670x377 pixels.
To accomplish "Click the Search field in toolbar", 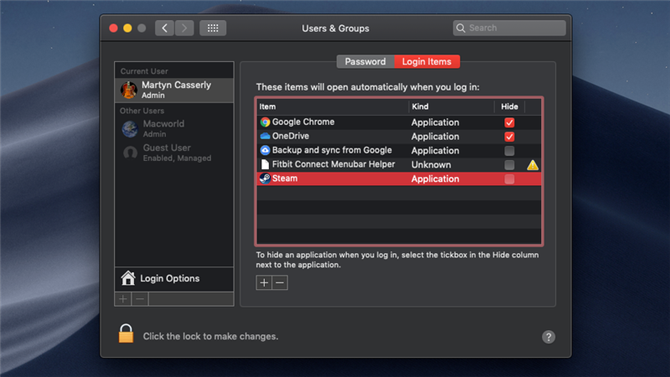I will (509, 28).
